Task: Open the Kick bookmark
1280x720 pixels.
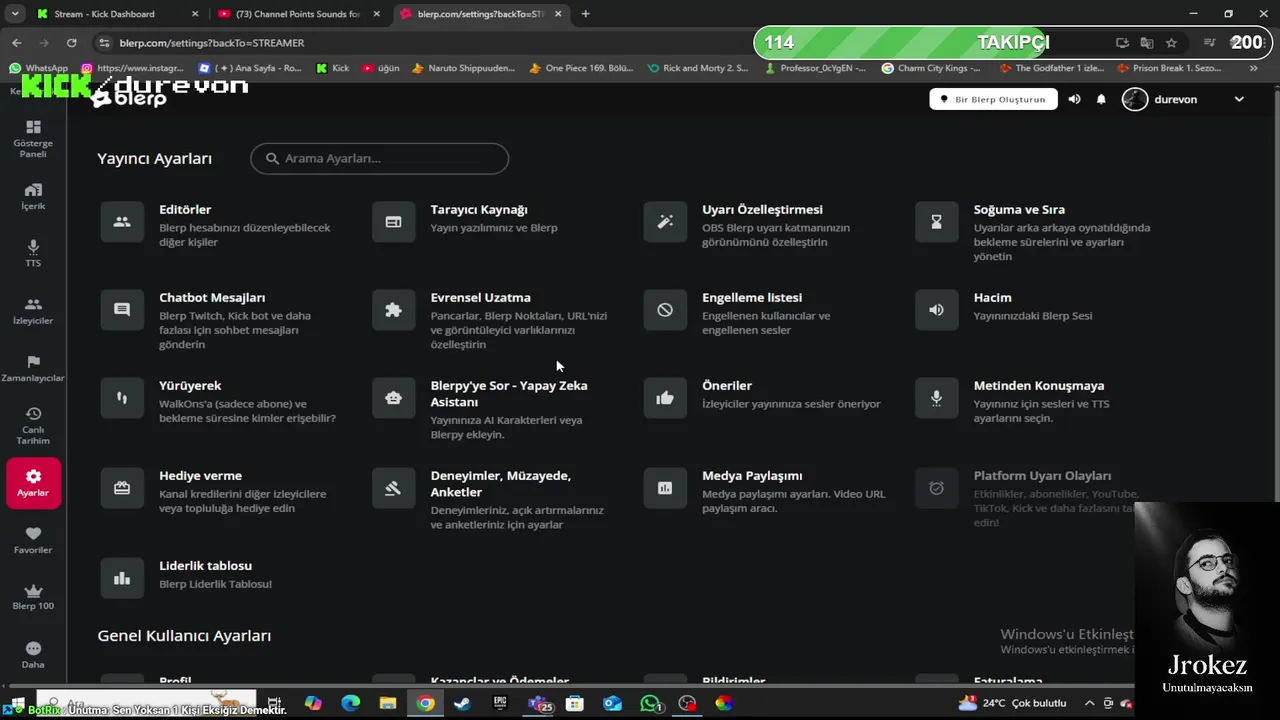Action: [x=333, y=68]
